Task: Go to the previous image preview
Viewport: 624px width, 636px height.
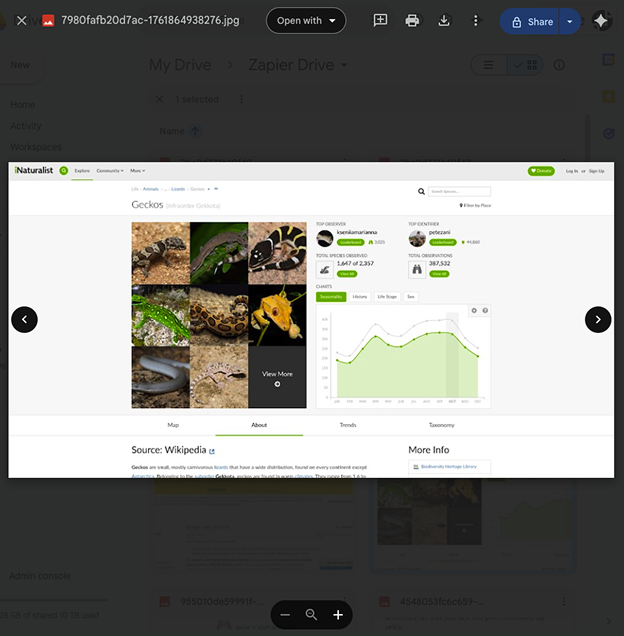Action: [x=24, y=319]
